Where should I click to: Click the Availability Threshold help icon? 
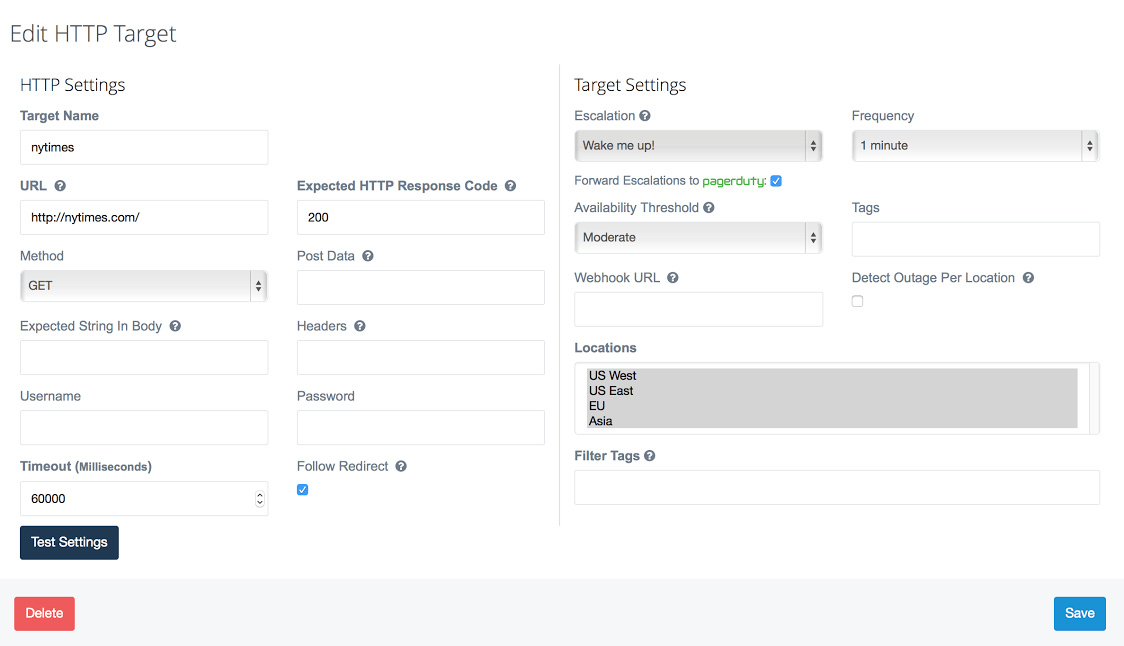709,208
